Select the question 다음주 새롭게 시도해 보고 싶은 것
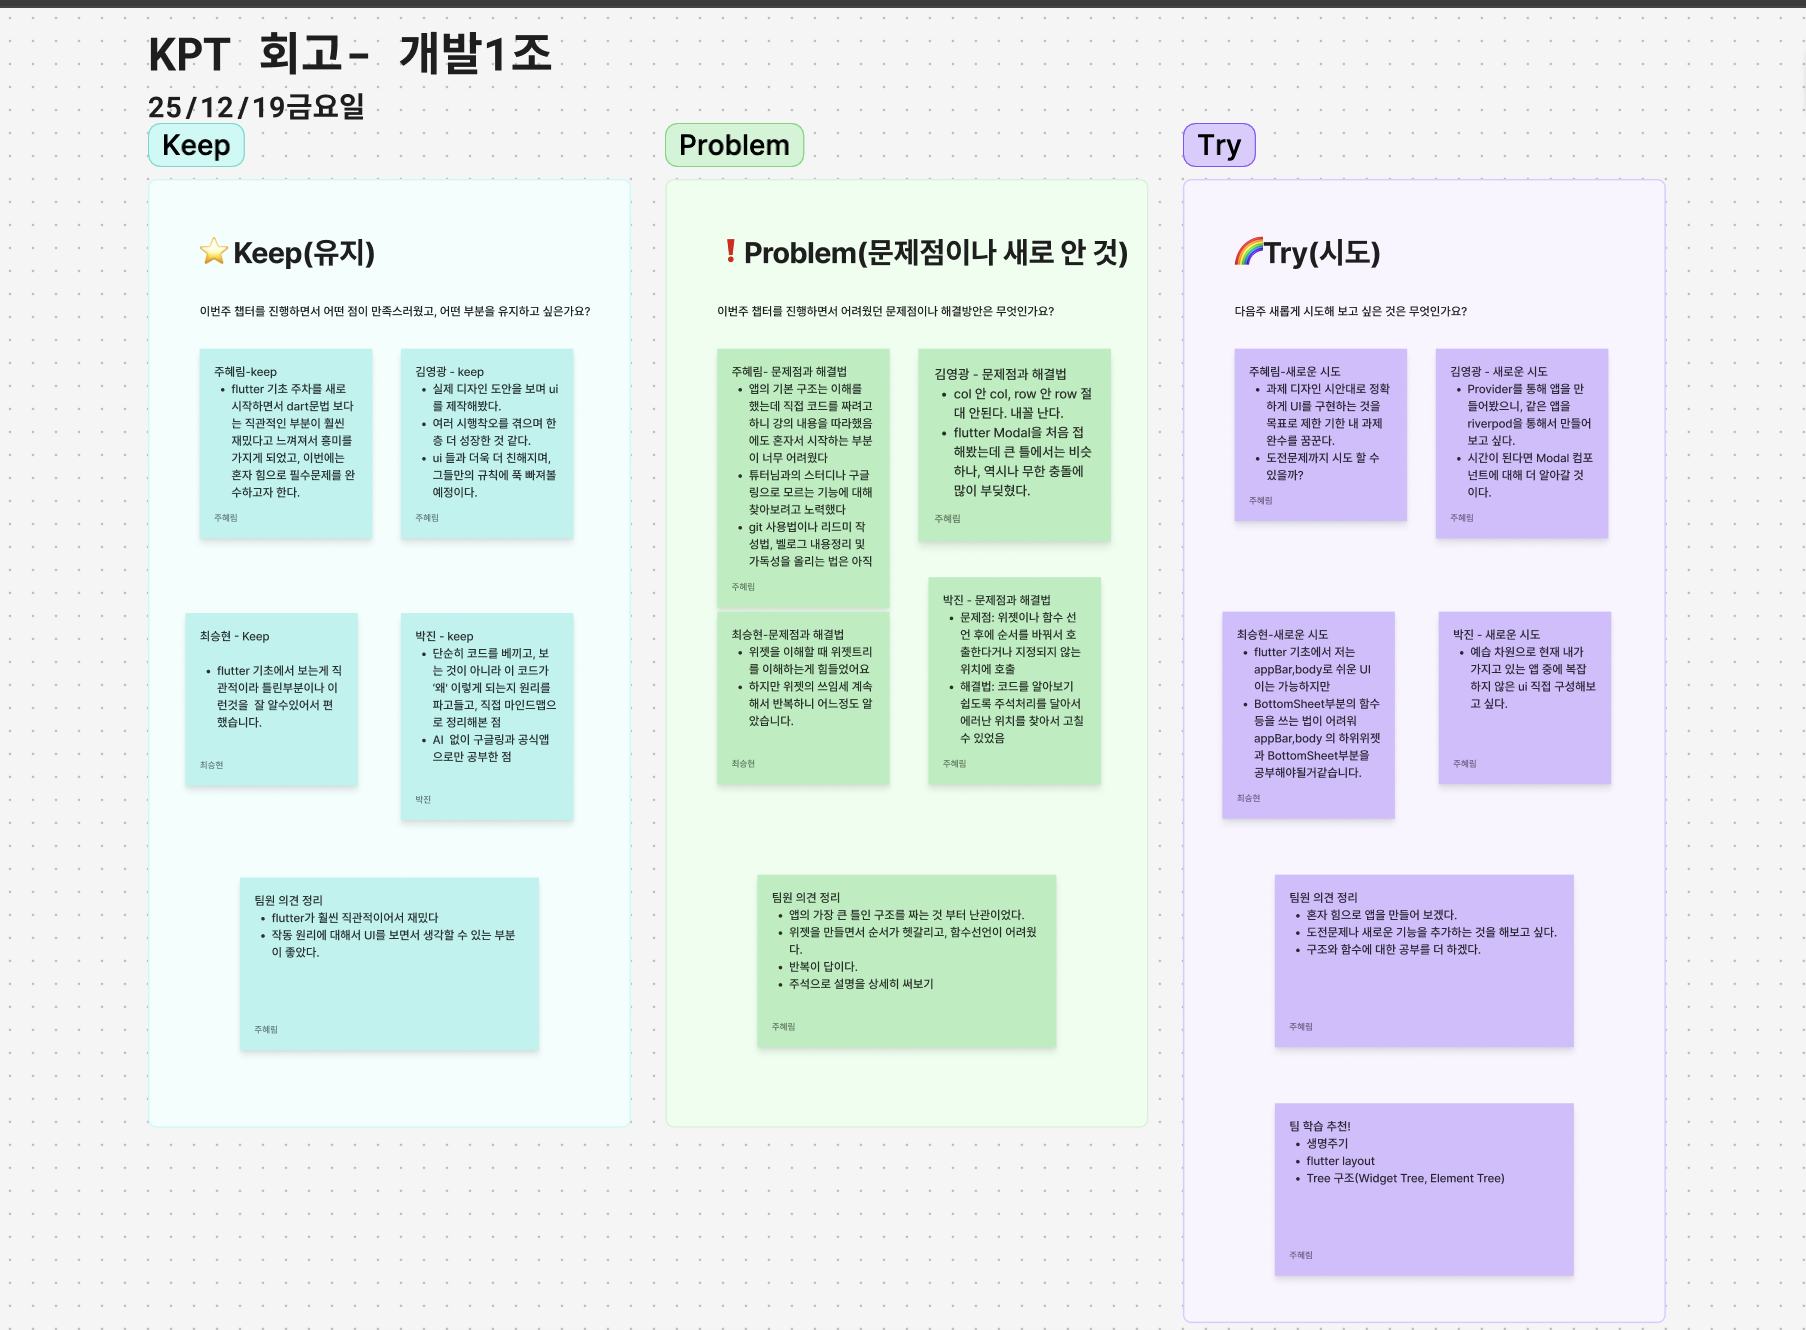The width and height of the screenshot is (1806, 1330). pyautogui.click(x=1350, y=311)
